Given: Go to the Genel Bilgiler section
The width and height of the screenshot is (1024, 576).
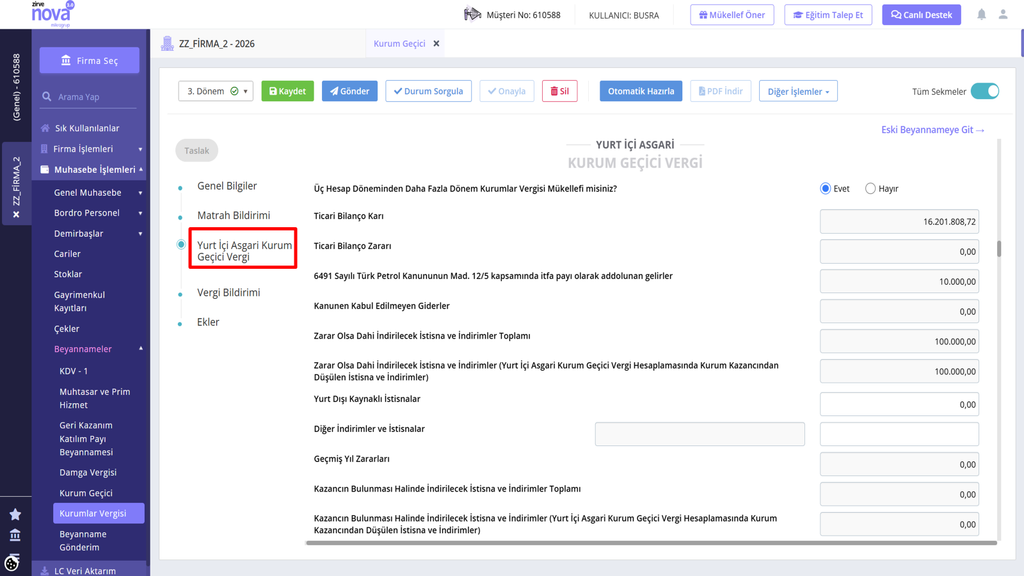Looking at the screenshot, I should click(x=227, y=186).
